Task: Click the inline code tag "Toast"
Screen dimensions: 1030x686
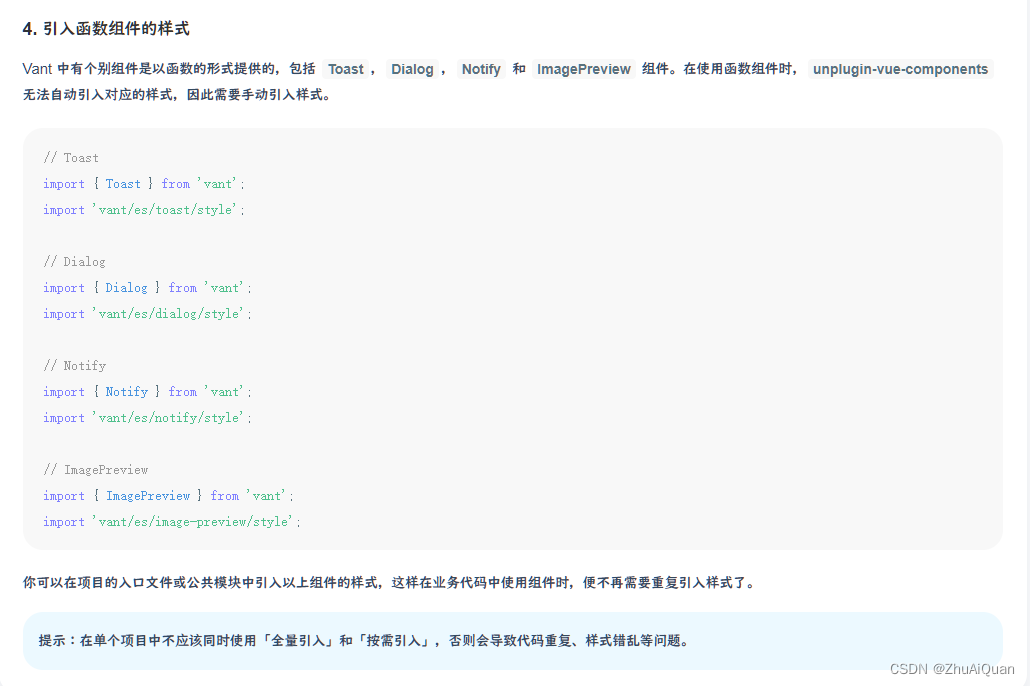Action: pos(346,69)
